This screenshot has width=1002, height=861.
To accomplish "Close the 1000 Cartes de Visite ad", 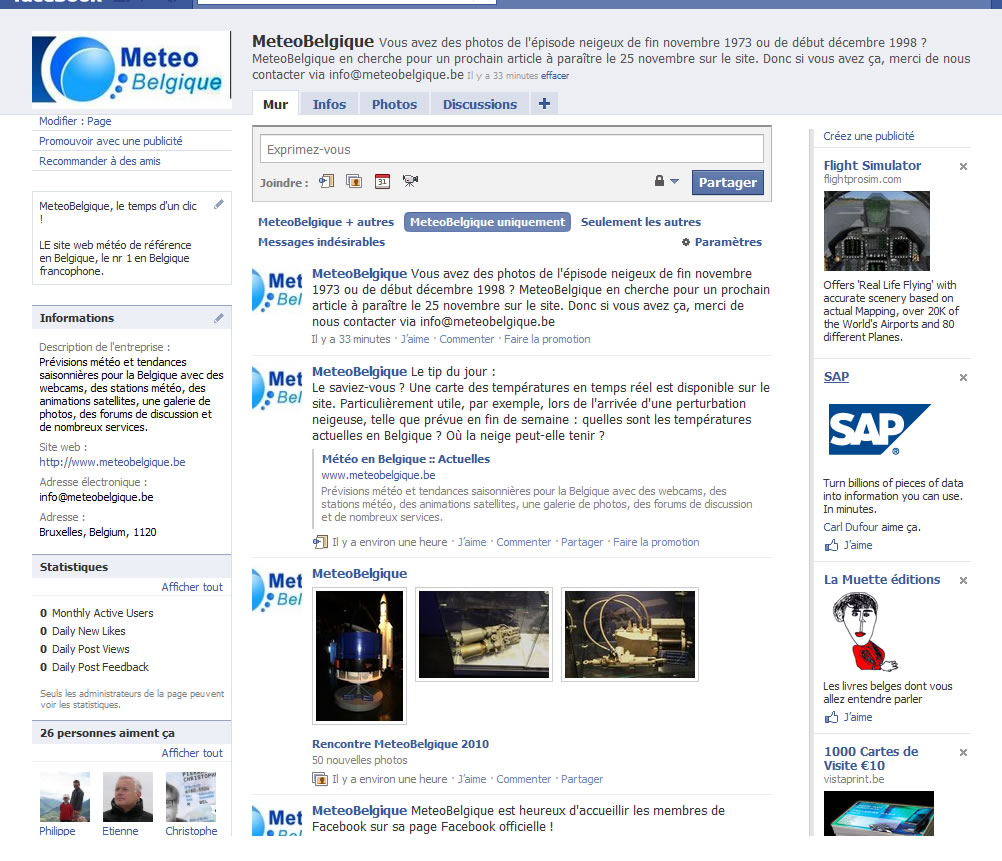I will coord(963,752).
